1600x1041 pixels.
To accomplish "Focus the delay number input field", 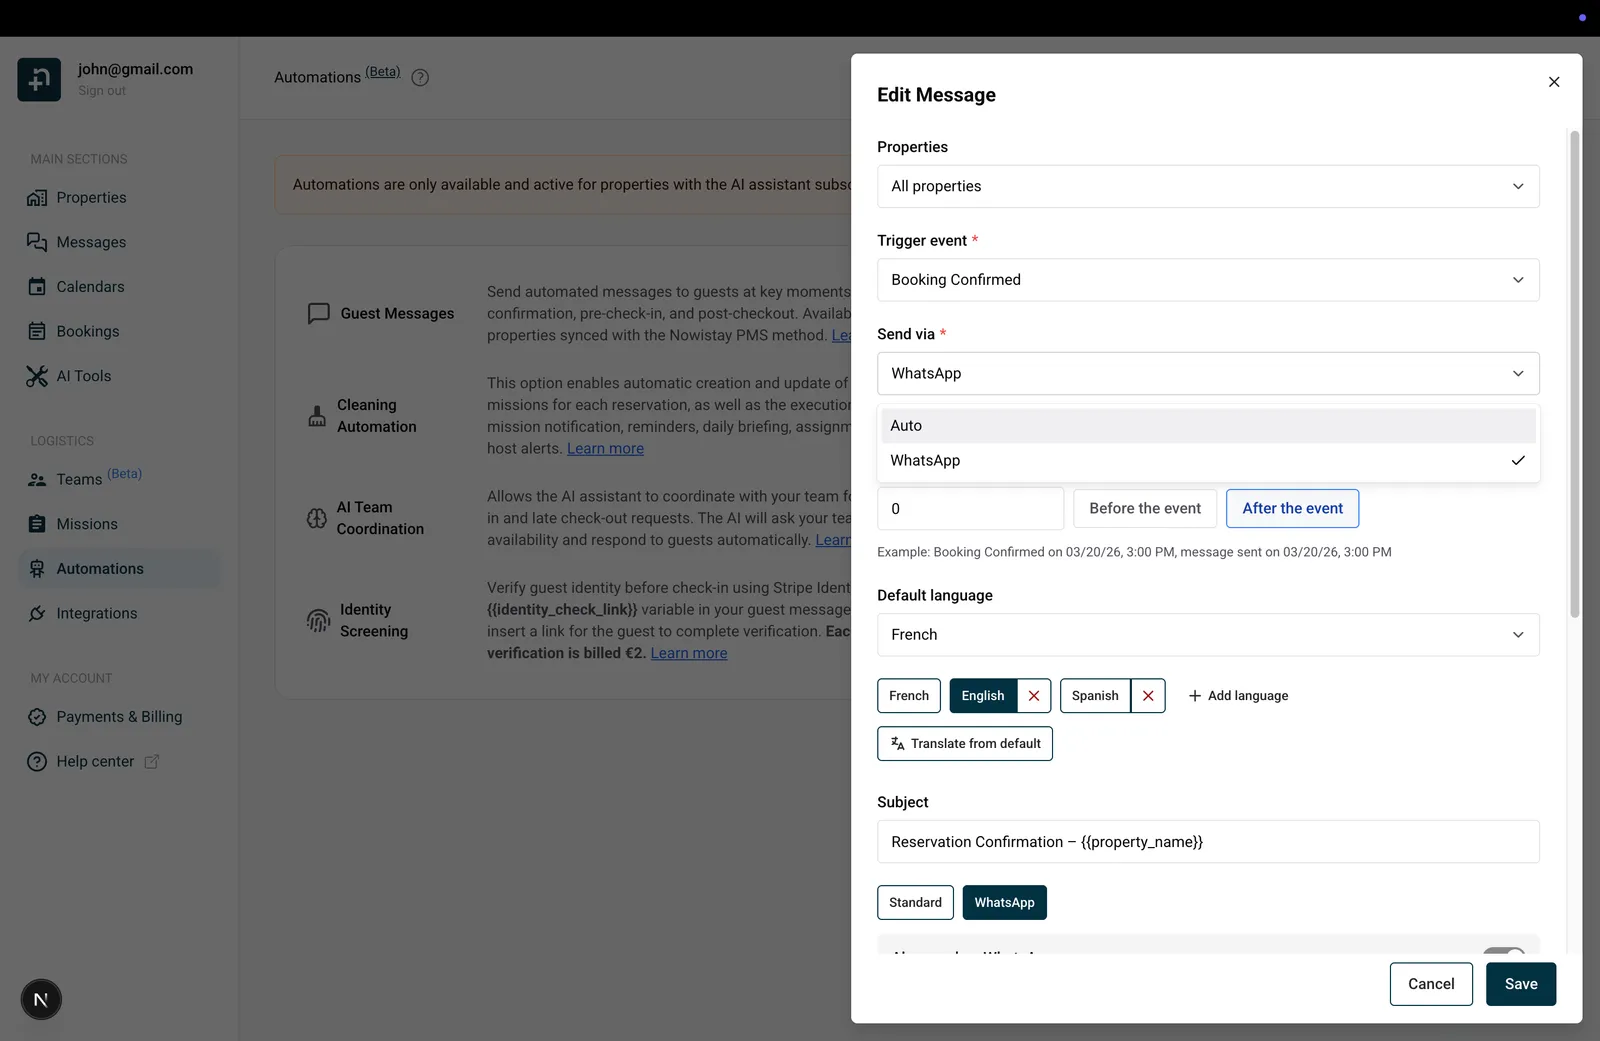I will coord(970,509).
